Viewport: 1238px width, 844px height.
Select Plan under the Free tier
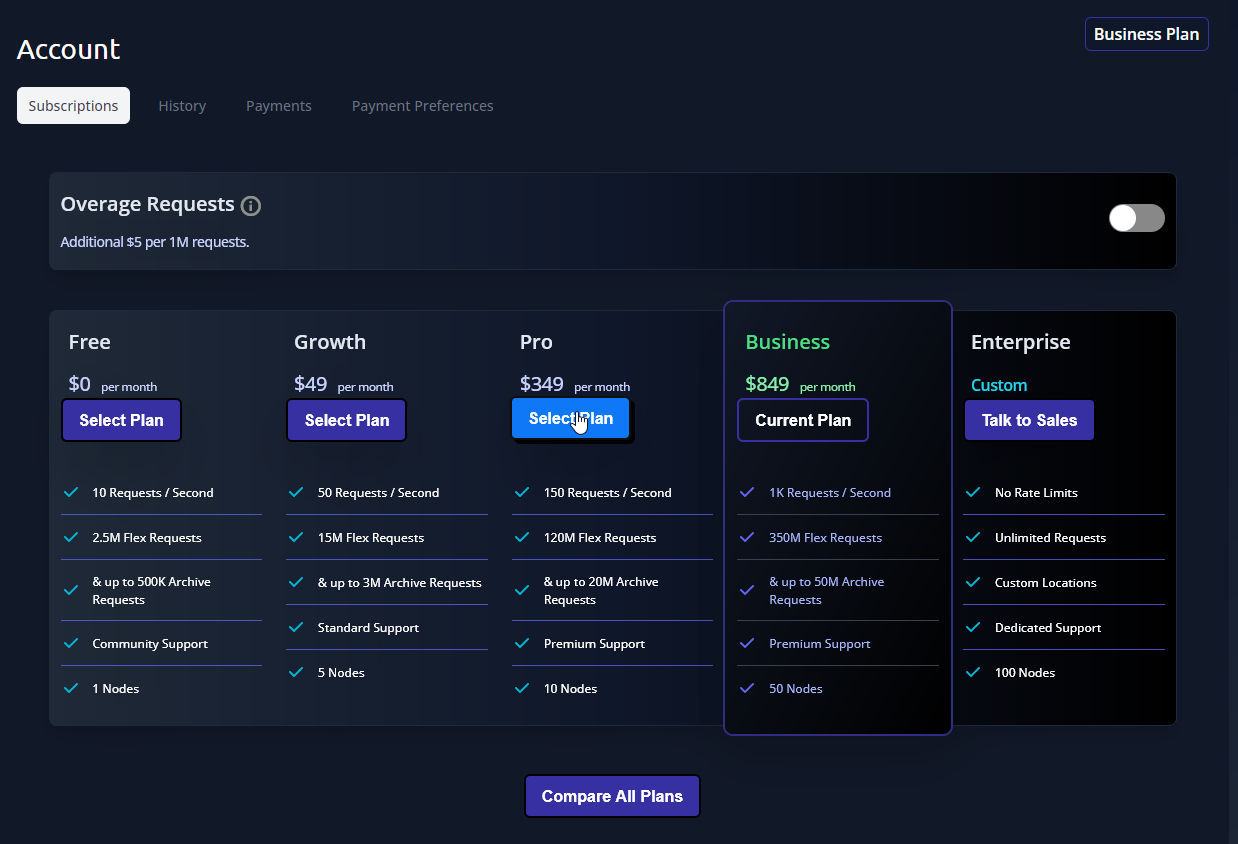tap(121, 420)
